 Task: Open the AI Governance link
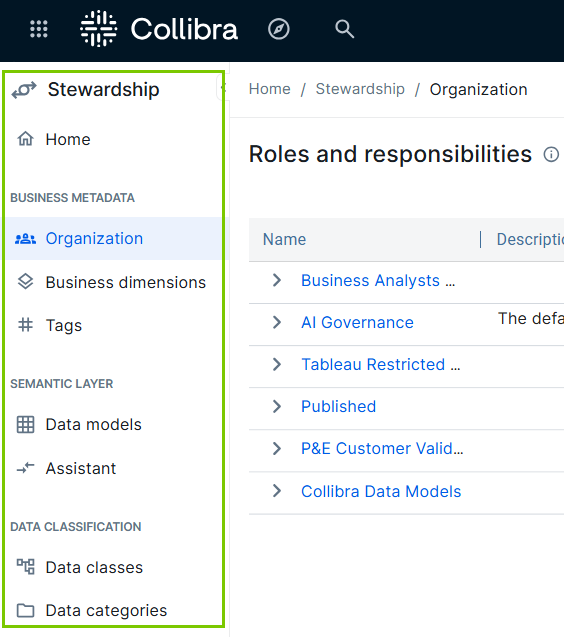[357, 323]
